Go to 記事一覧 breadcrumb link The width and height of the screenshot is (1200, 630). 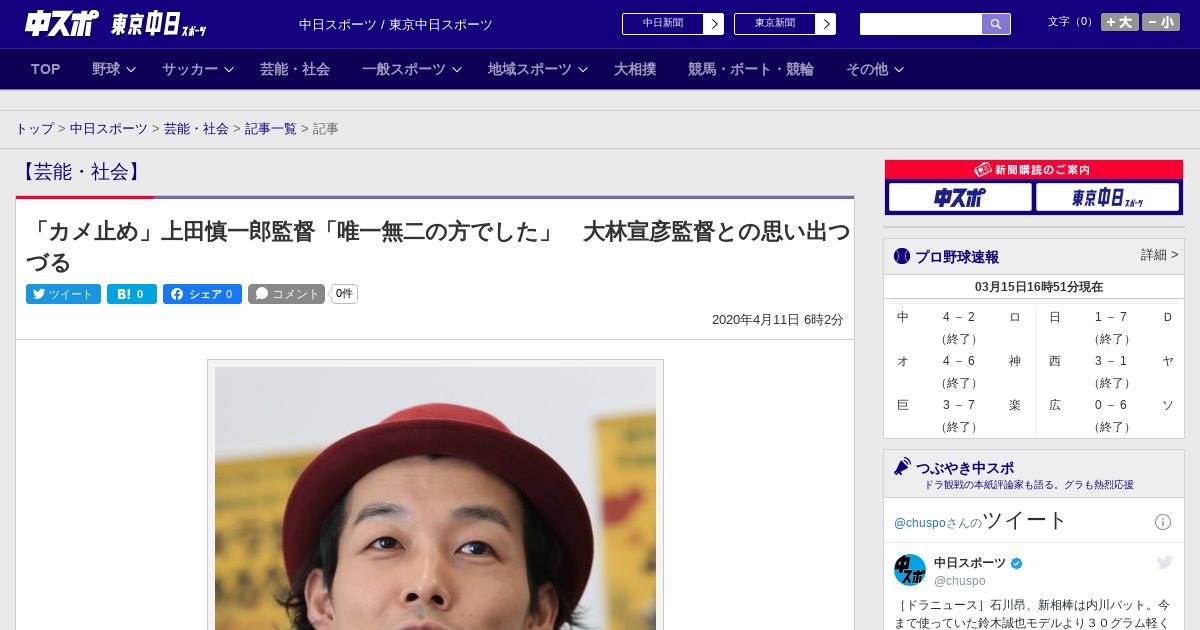[271, 129]
